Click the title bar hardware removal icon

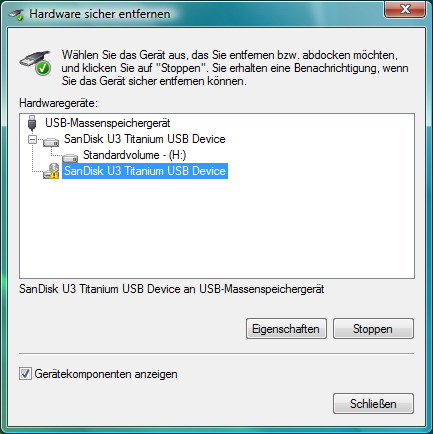click(x=16, y=14)
